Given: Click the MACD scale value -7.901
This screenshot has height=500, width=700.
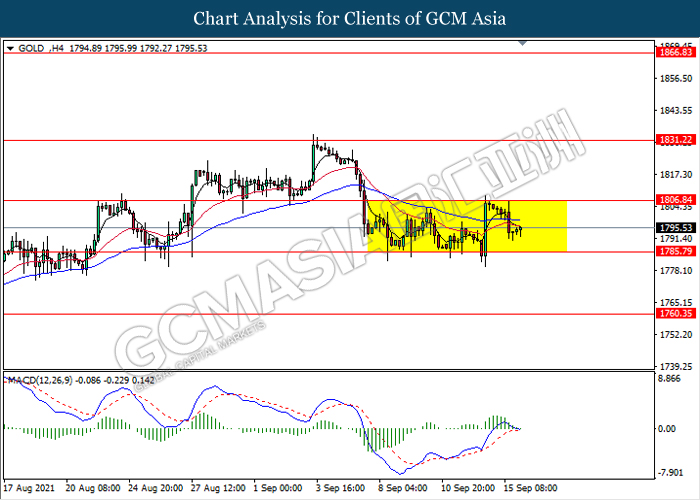Looking at the screenshot, I should (671, 472).
